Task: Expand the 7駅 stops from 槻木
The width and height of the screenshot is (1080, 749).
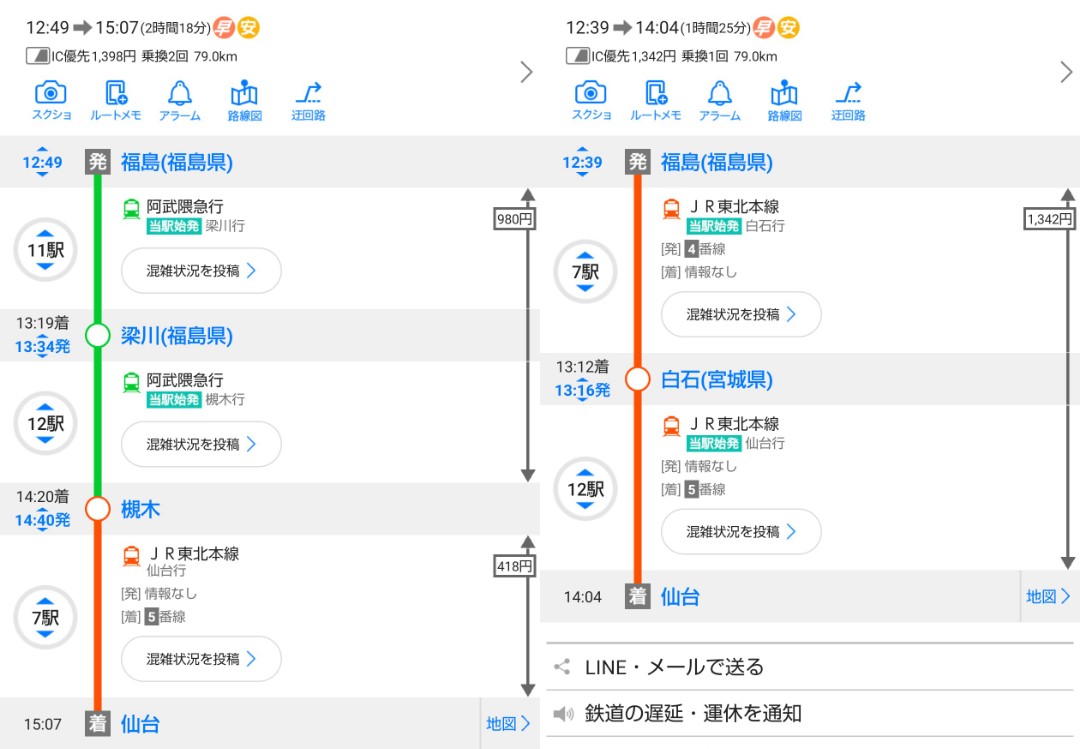Action: [x=45, y=618]
